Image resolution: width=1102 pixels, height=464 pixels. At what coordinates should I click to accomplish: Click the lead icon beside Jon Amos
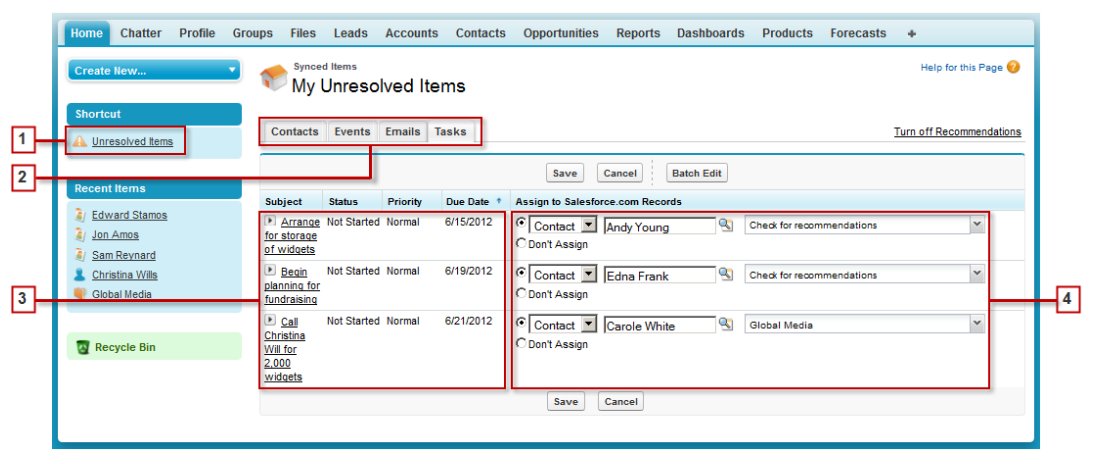coord(80,235)
